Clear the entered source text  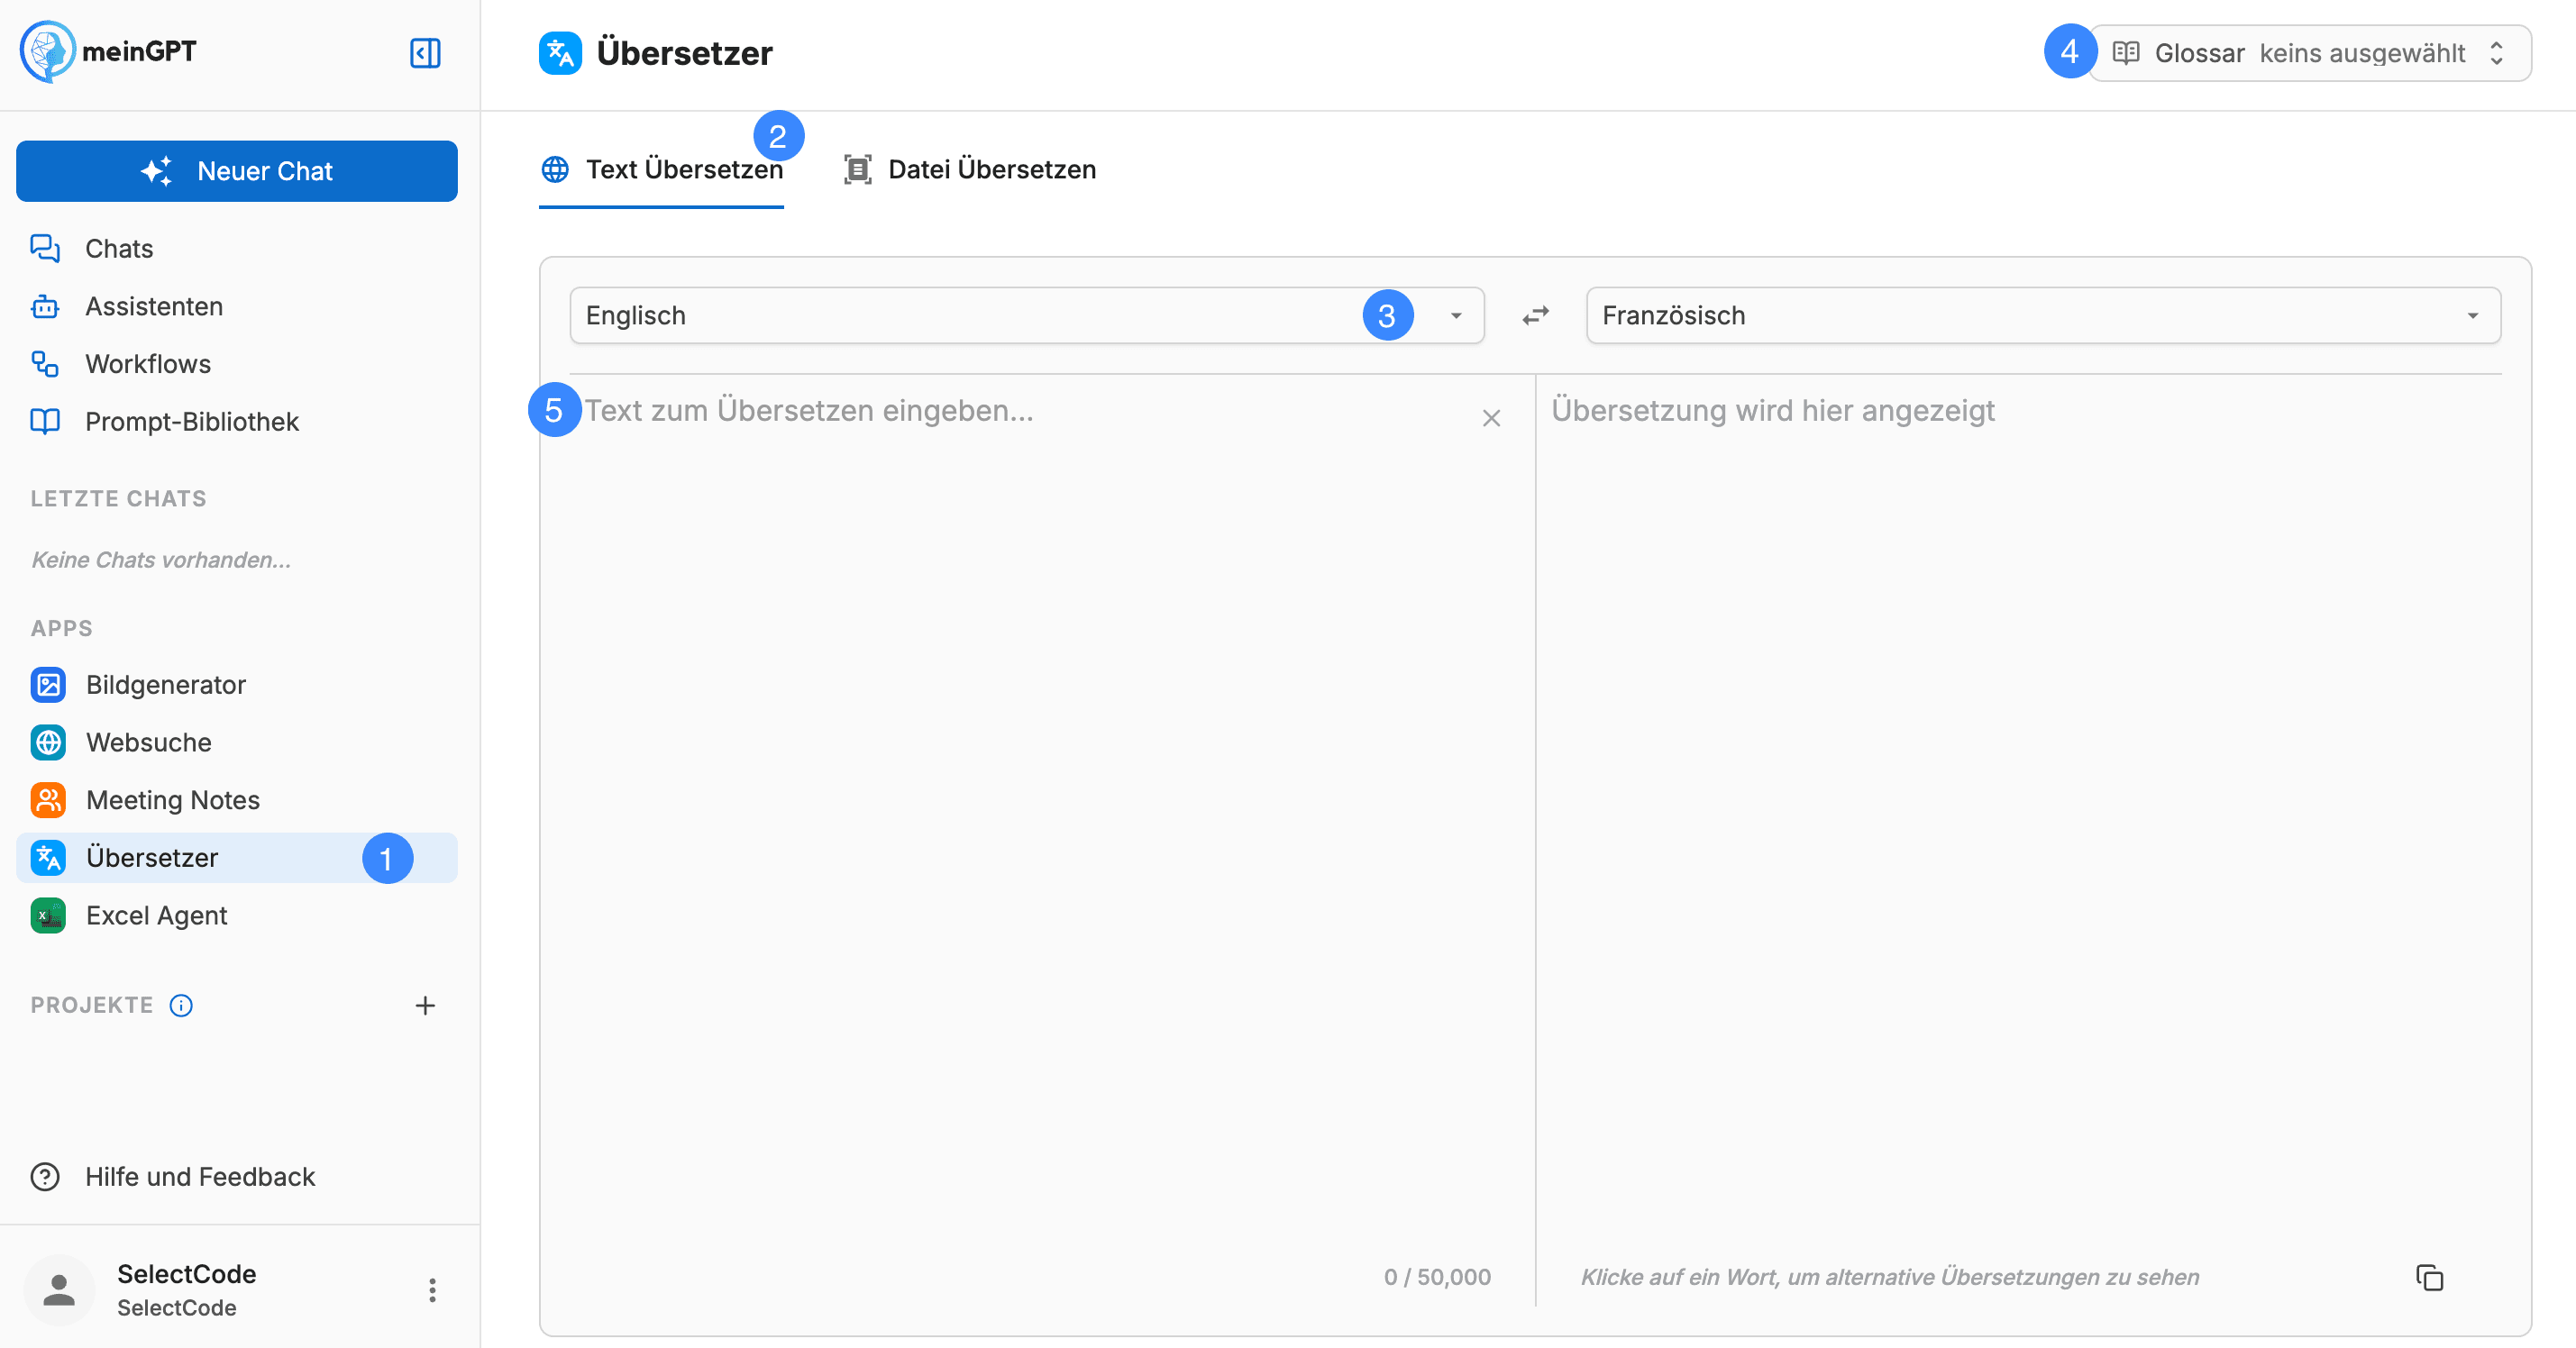click(x=1491, y=418)
